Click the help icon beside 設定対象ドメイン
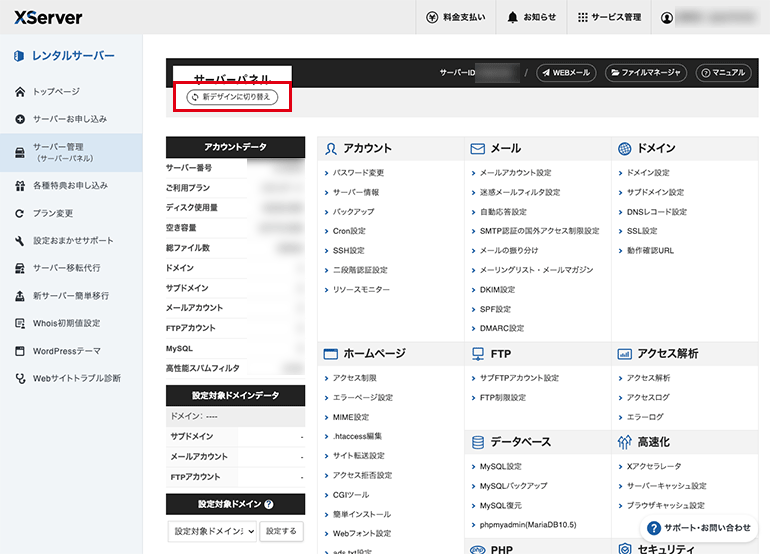 pyautogui.click(x=269, y=504)
